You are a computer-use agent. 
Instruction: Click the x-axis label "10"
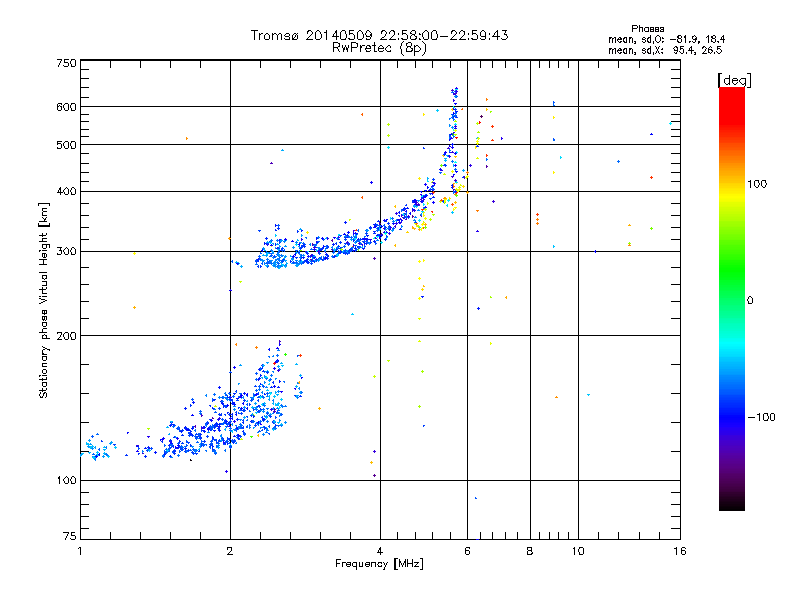pyautogui.click(x=578, y=551)
